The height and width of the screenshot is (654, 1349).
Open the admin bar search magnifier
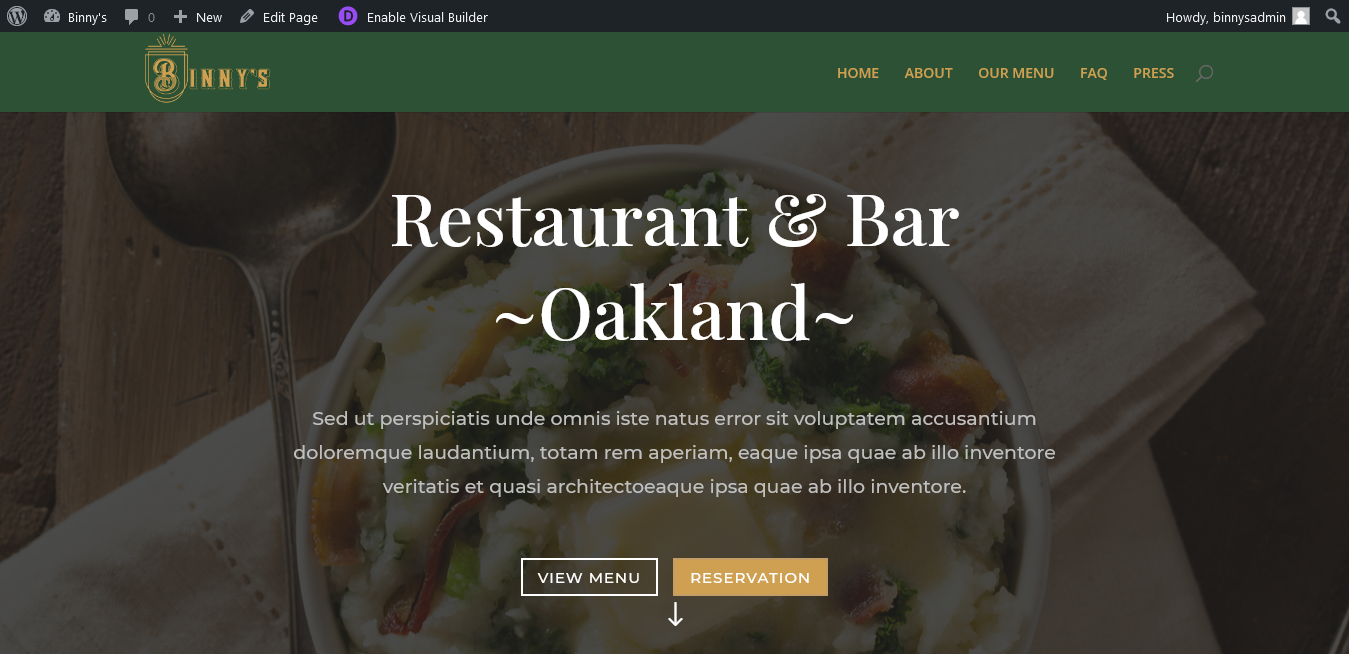click(x=1333, y=16)
